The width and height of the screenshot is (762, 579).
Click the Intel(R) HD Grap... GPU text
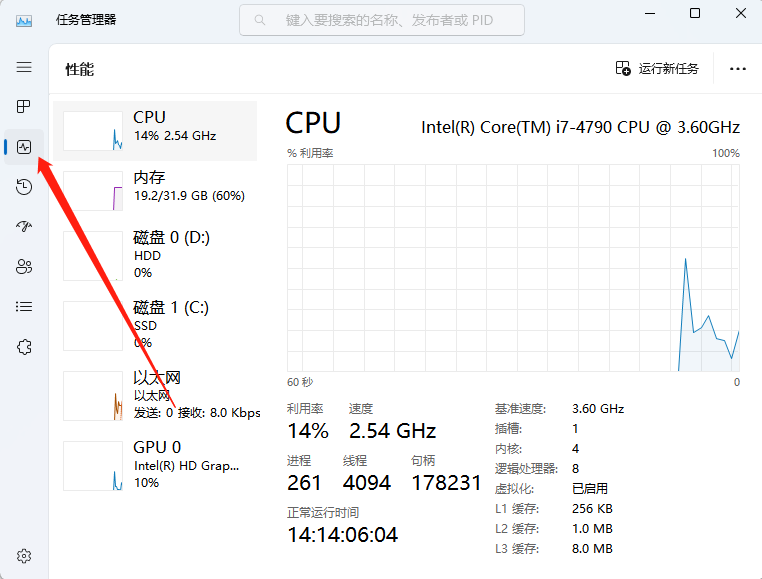tap(186, 466)
